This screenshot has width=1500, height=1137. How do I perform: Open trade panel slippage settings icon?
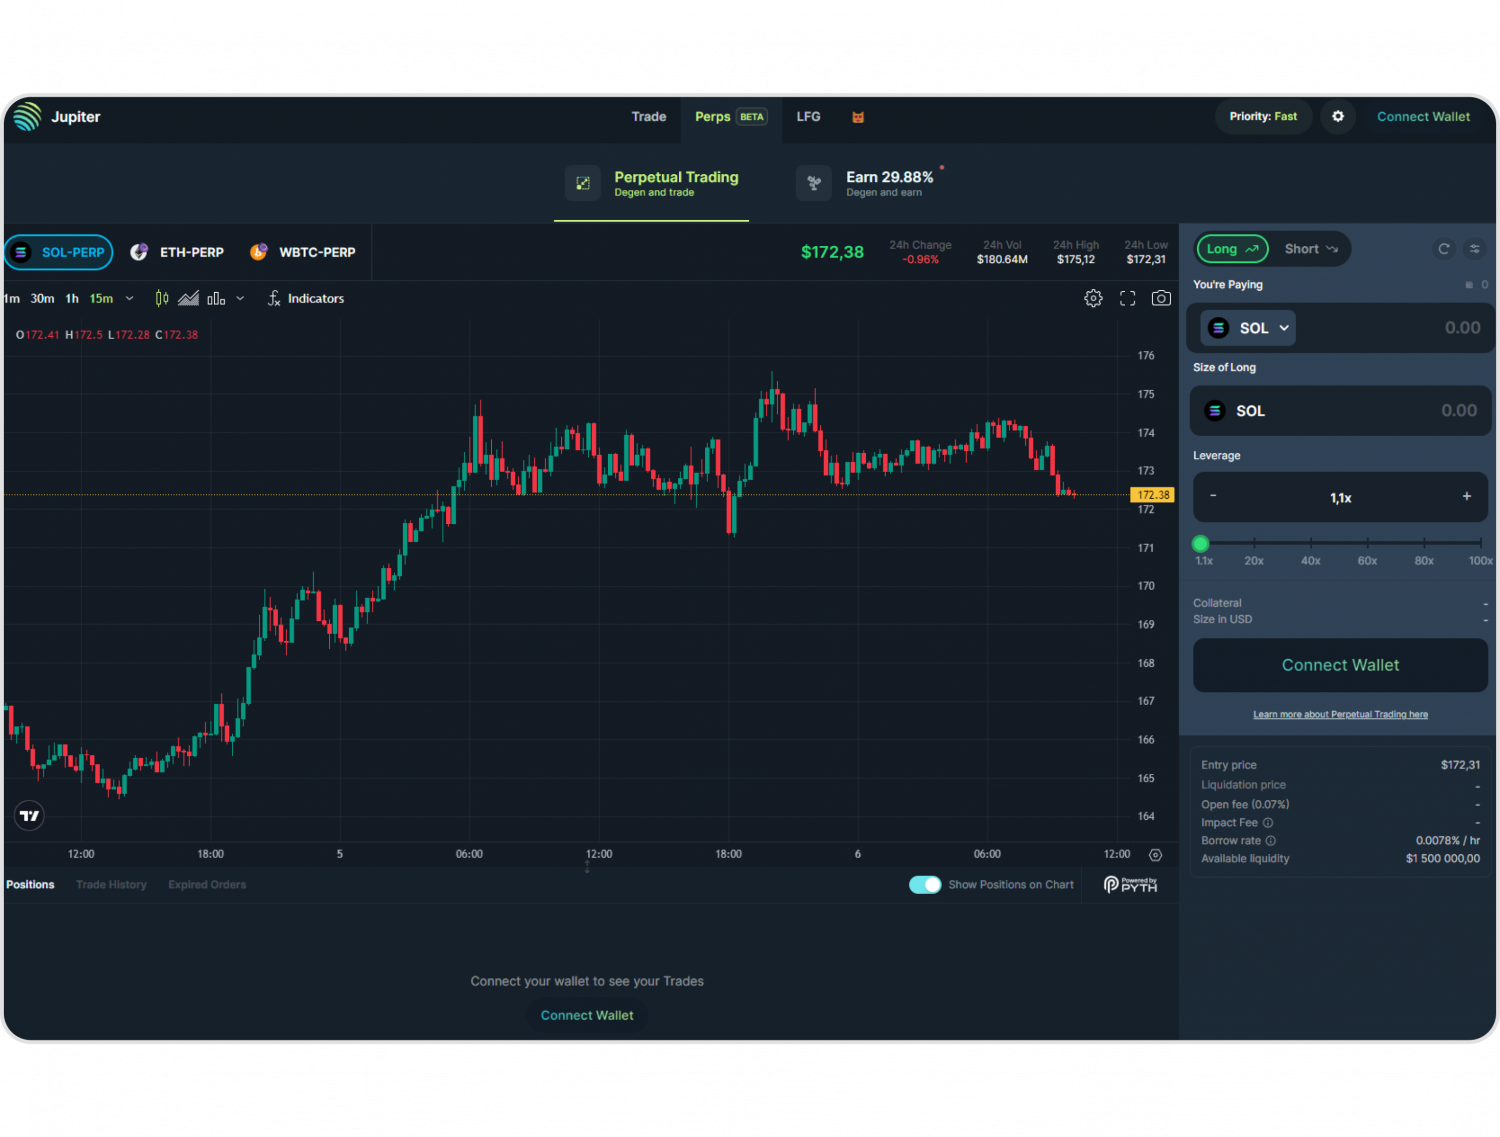coord(1475,249)
